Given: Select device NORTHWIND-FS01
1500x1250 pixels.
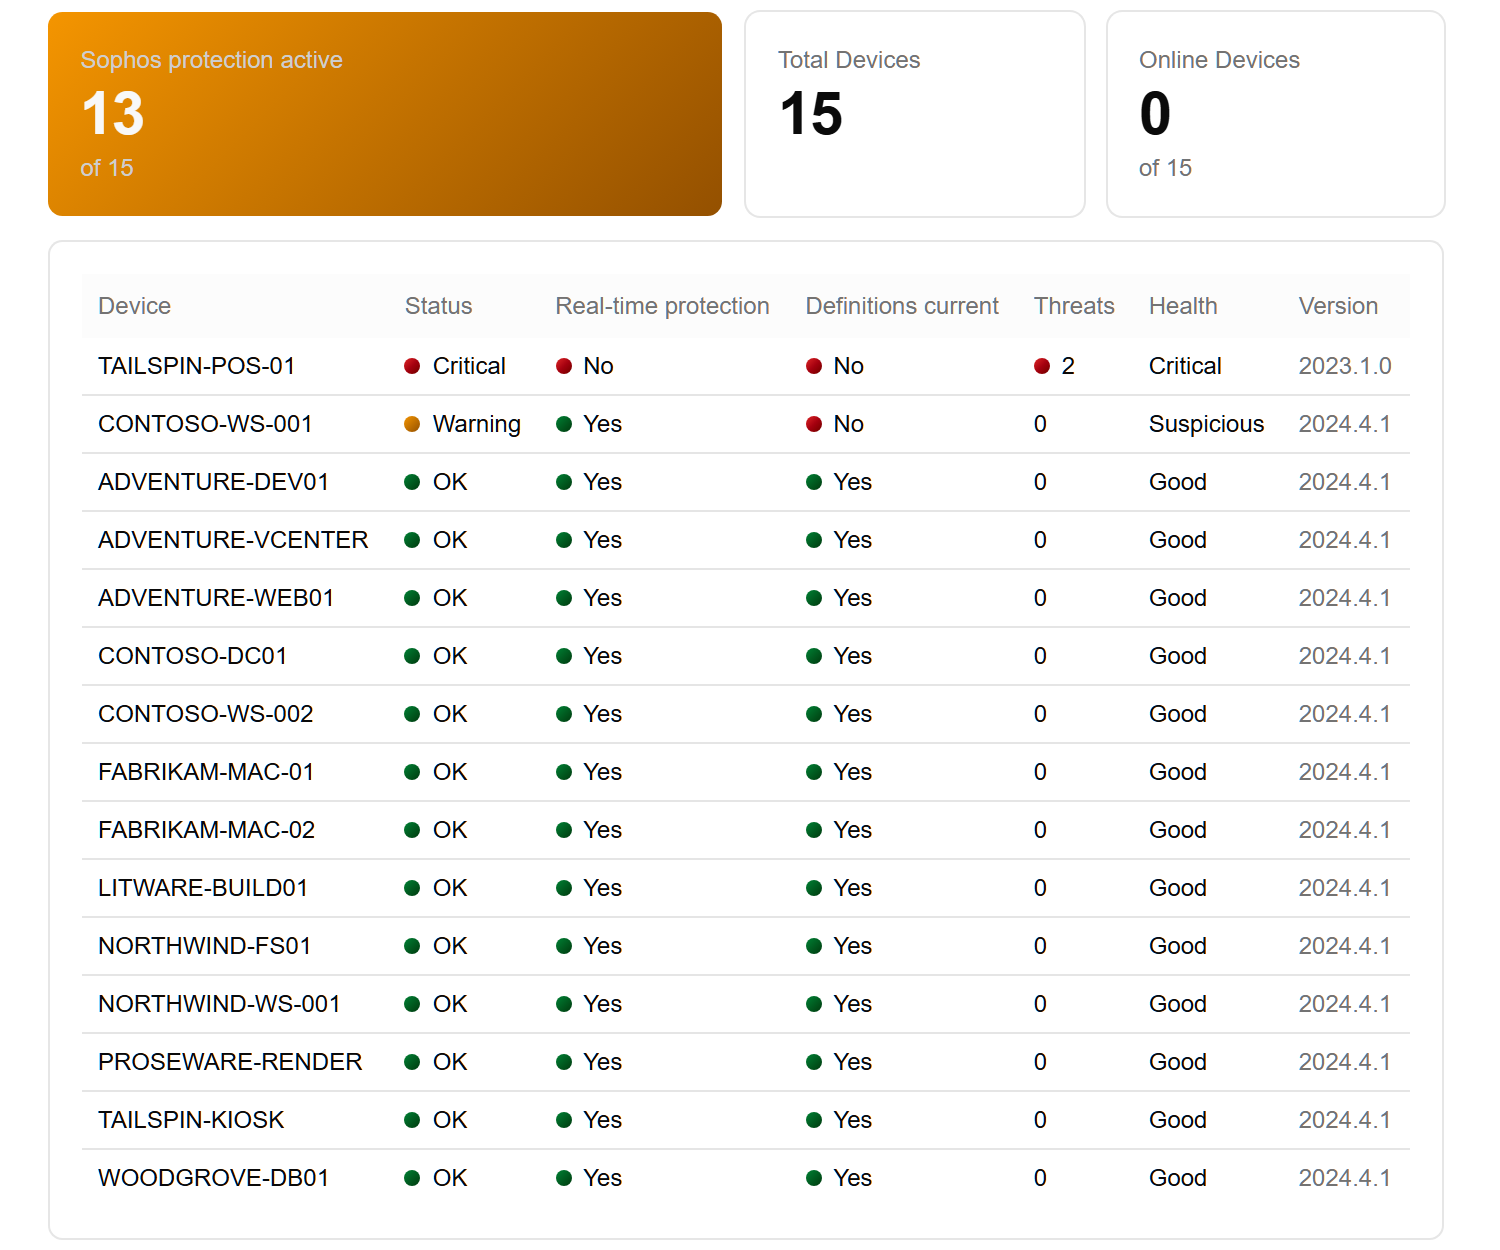Looking at the screenshot, I should tap(205, 946).
